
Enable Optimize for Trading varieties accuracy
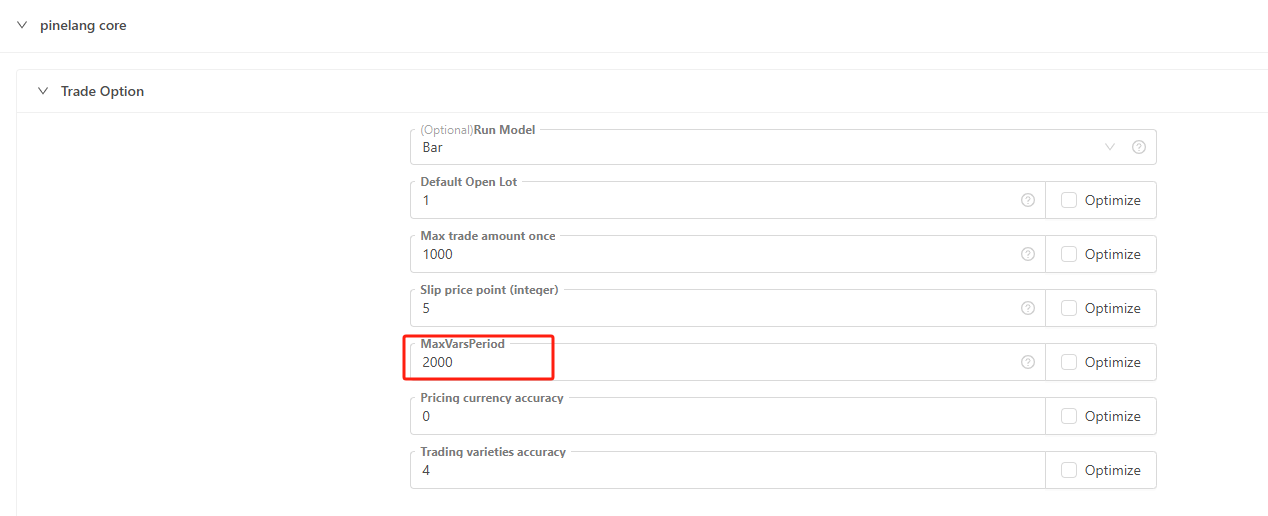click(1069, 470)
